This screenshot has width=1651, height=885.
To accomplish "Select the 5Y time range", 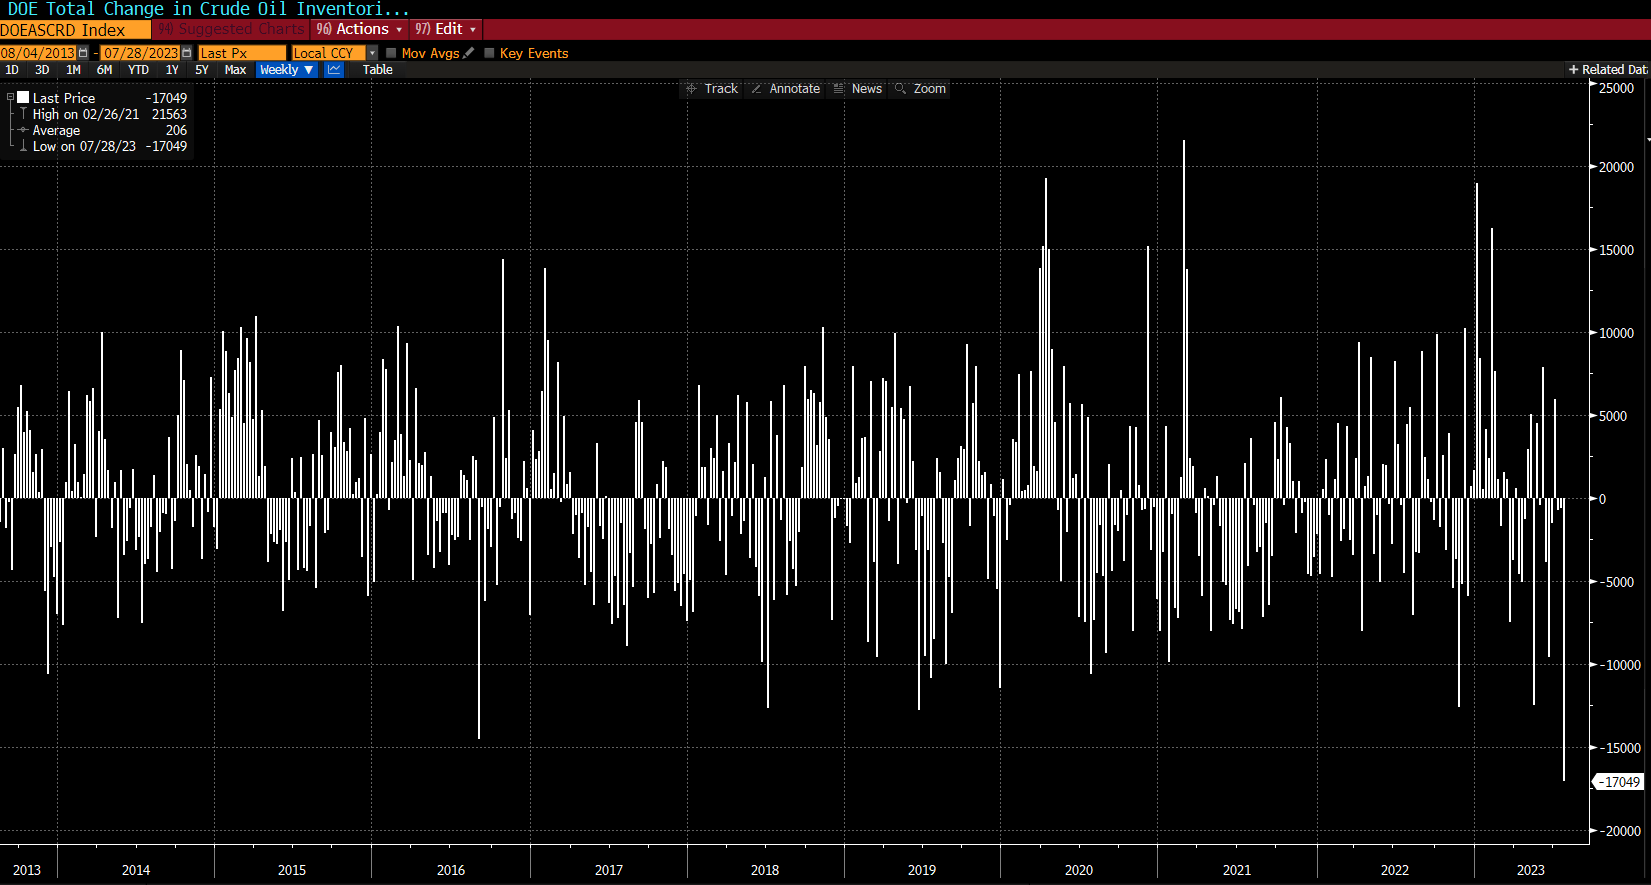I will tap(202, 70).
